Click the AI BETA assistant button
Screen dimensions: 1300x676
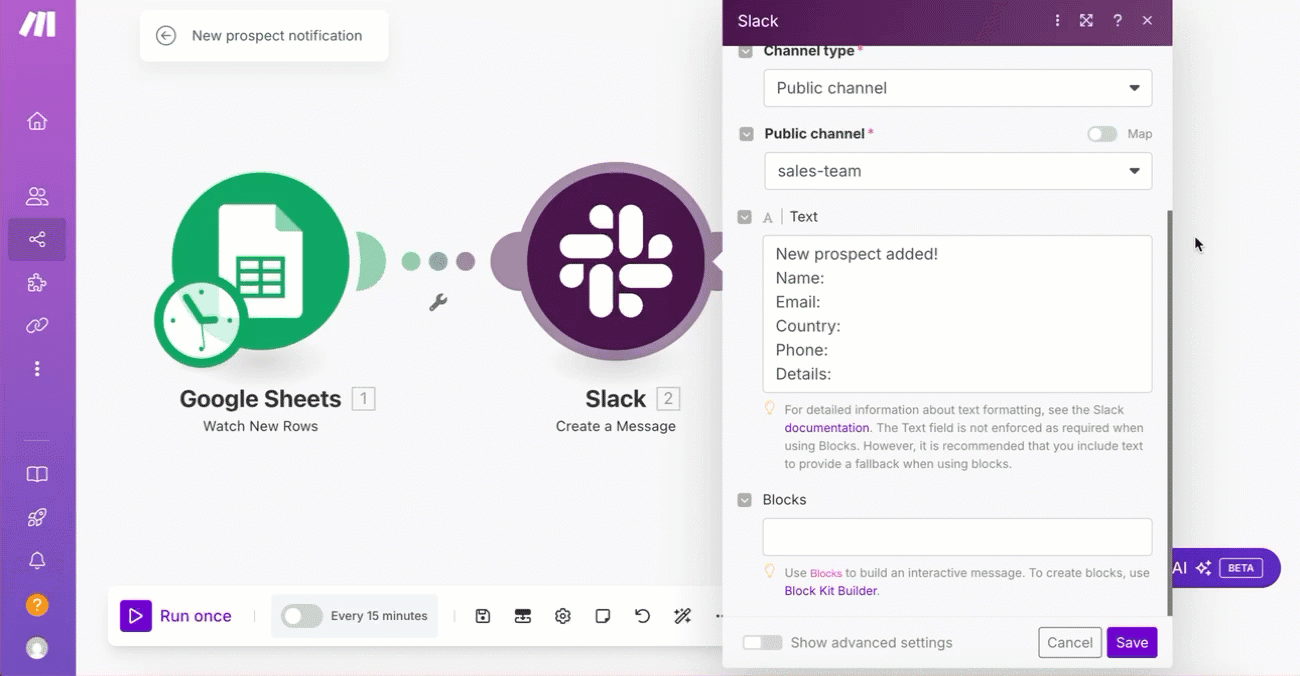click(1225, 568)
